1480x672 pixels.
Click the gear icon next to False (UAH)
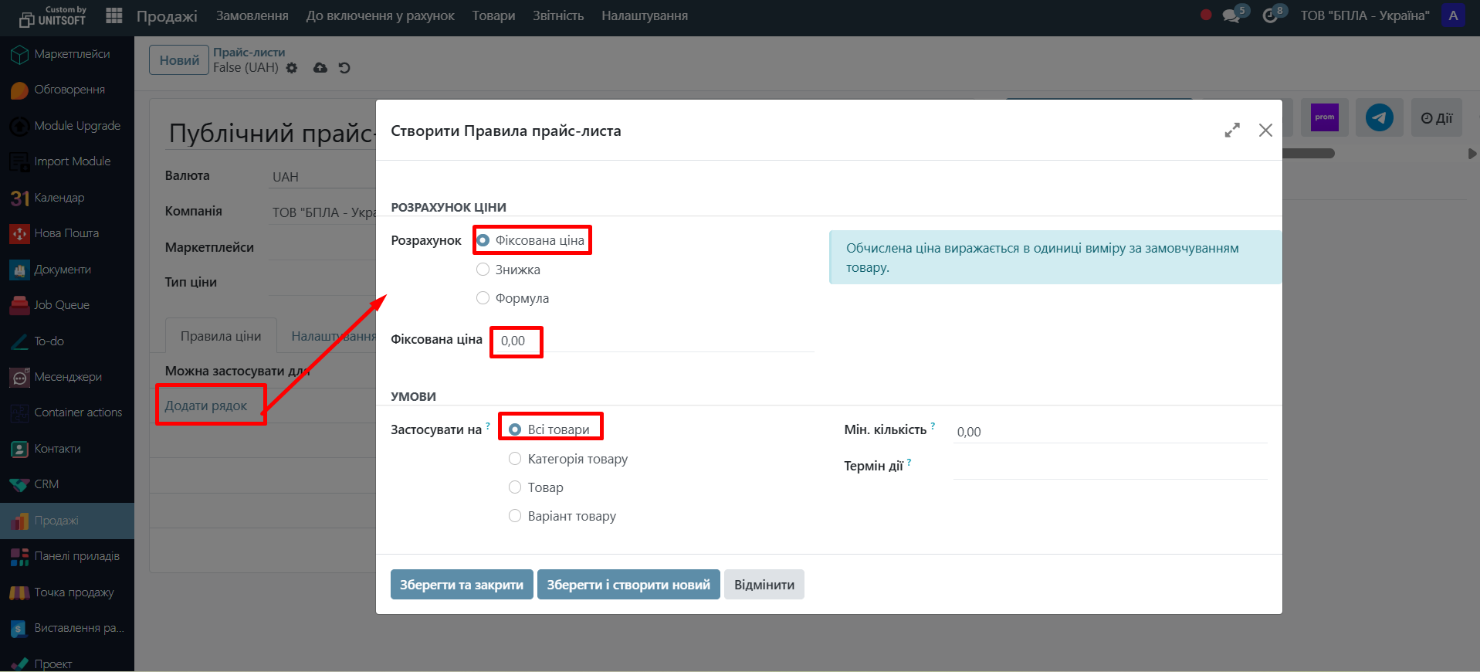pyautogui.click(x=292, y=68)
